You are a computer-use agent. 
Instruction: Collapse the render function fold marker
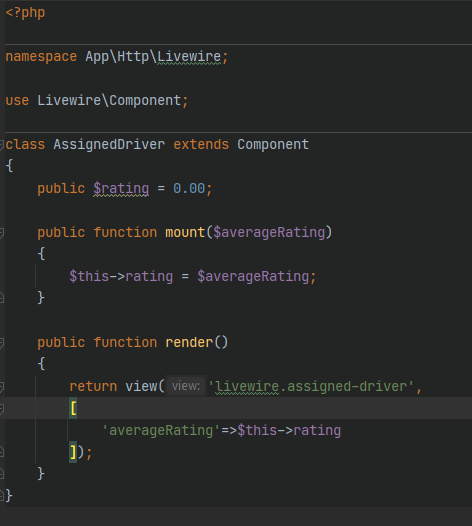coord(1,343)
